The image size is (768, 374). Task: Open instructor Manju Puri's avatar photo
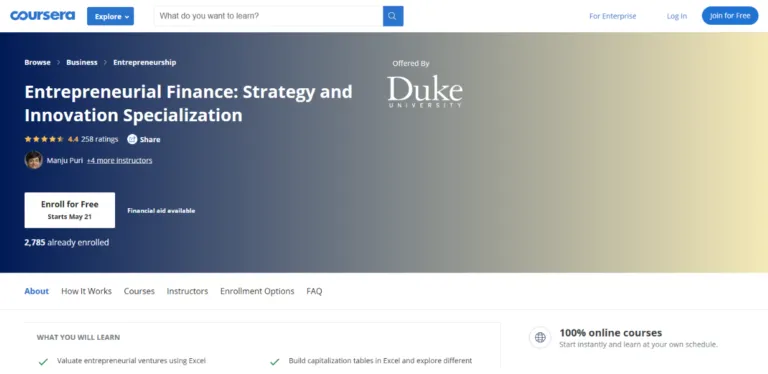(34, 160)
